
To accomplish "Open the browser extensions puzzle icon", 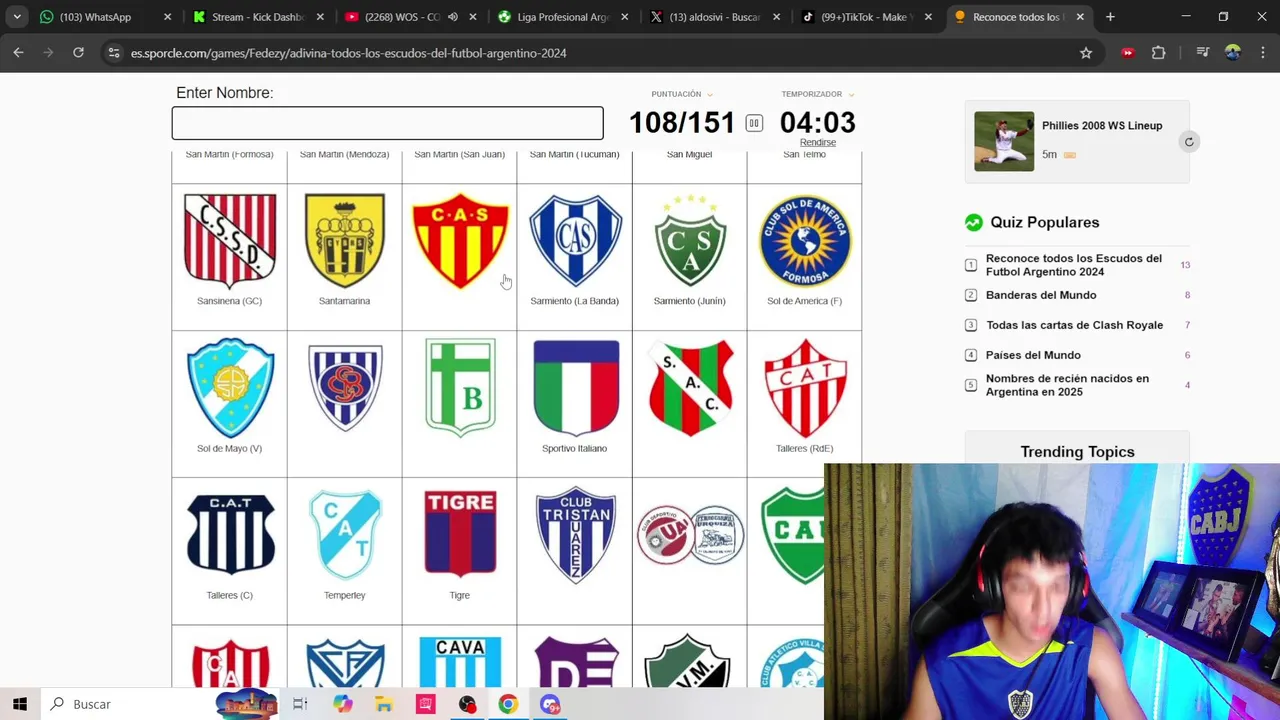I will tap(1158, 53).
